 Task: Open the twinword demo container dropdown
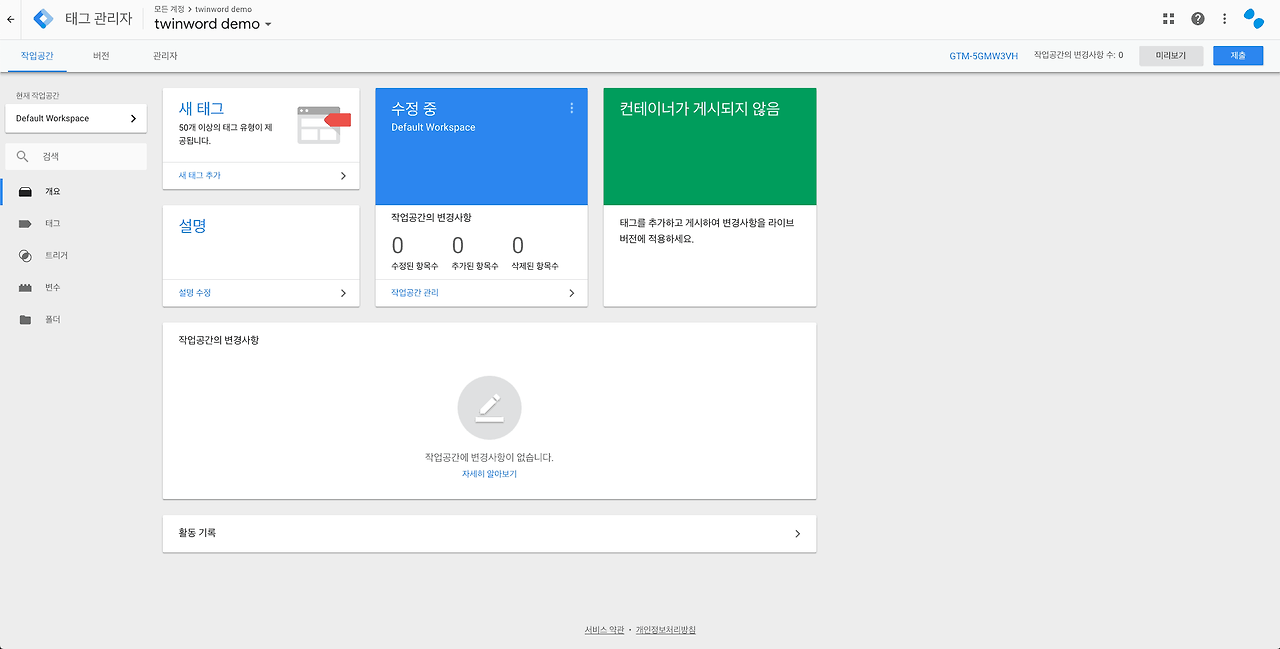click(x=213, y=24)
